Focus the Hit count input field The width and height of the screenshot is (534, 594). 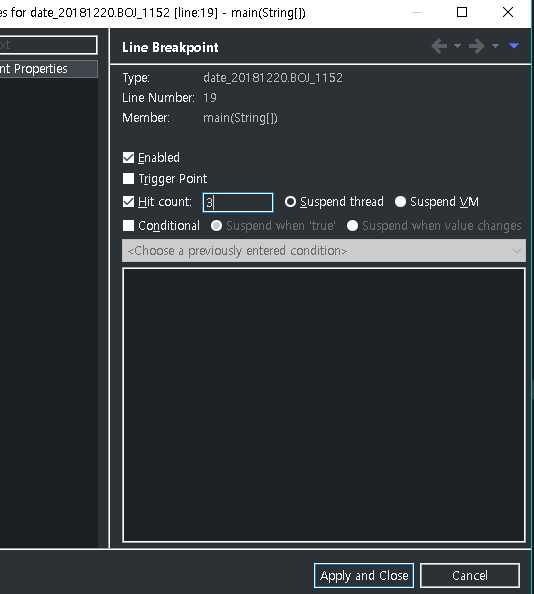[x=238, y=202]
